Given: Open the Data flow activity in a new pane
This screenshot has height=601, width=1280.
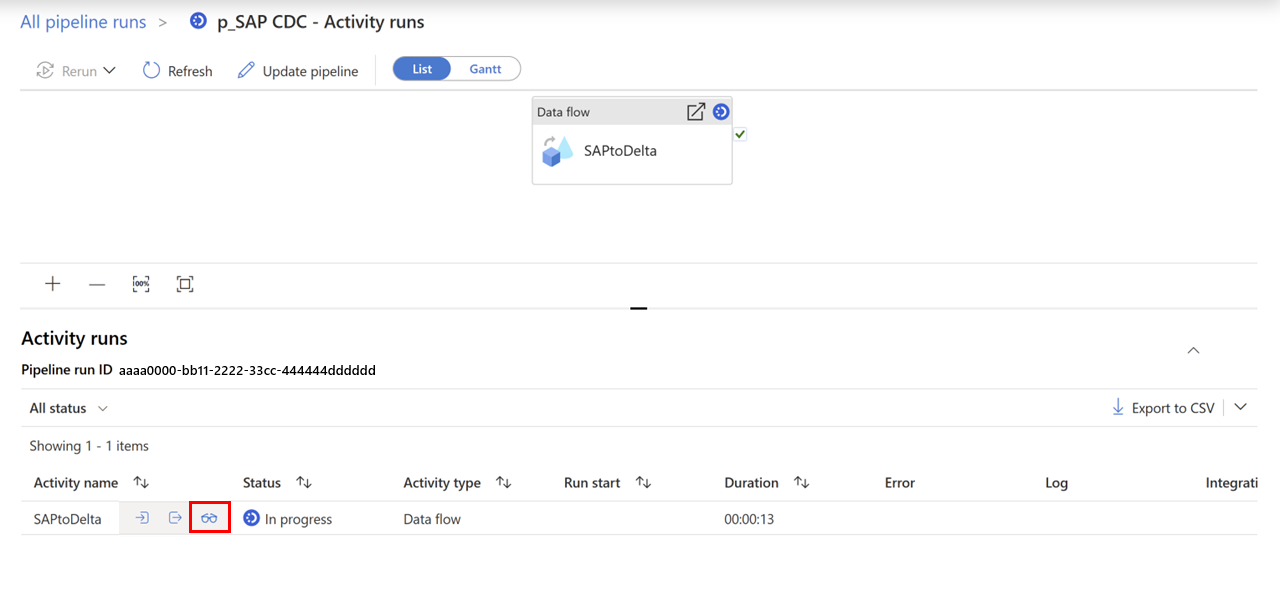Looking at the screenshot, I should [696, 111].
